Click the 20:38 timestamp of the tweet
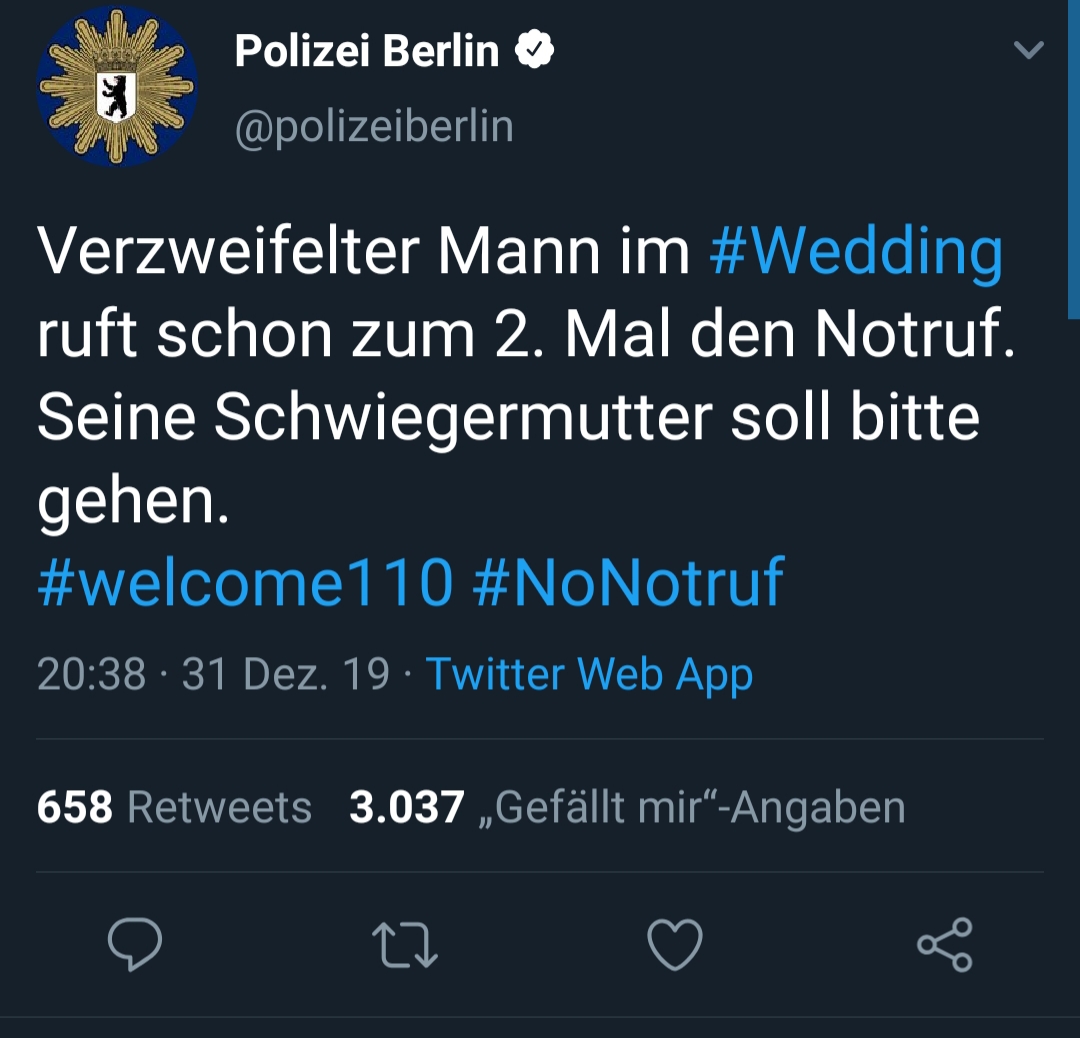 click(92, 675)
